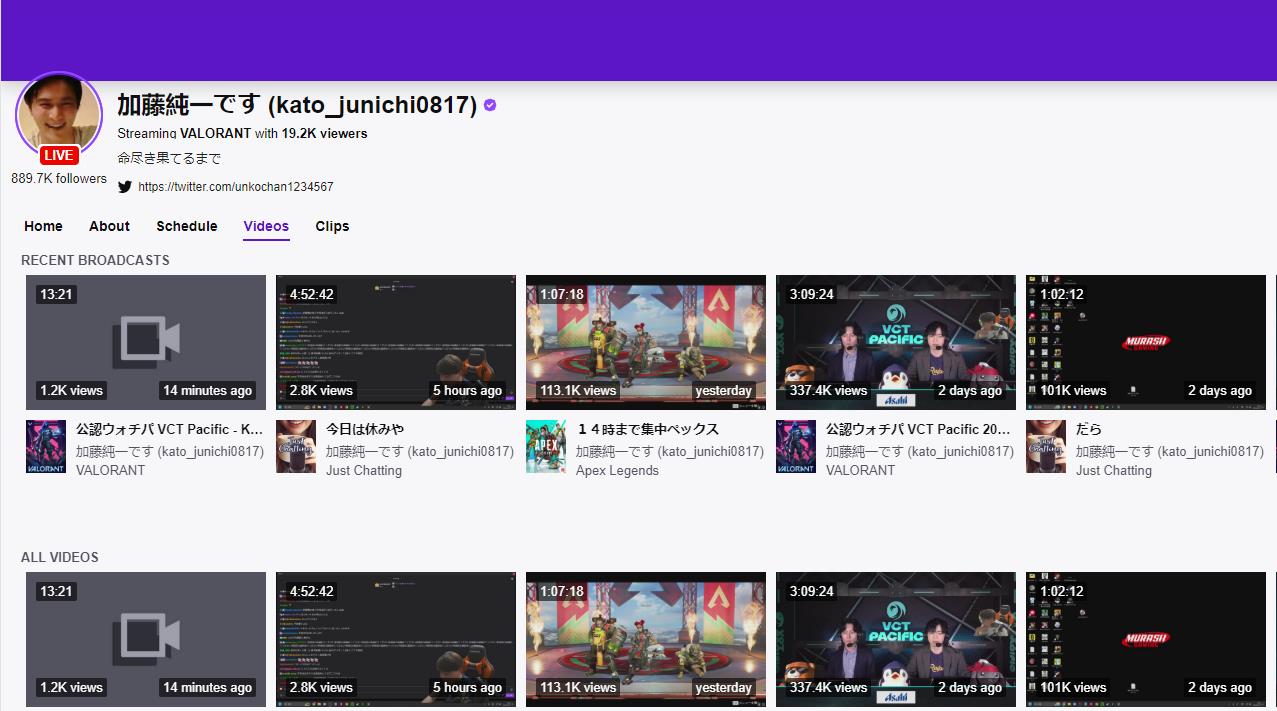
Task: Go to the Schedule tab
Action: pyautogui.click(x=187, y=226)
